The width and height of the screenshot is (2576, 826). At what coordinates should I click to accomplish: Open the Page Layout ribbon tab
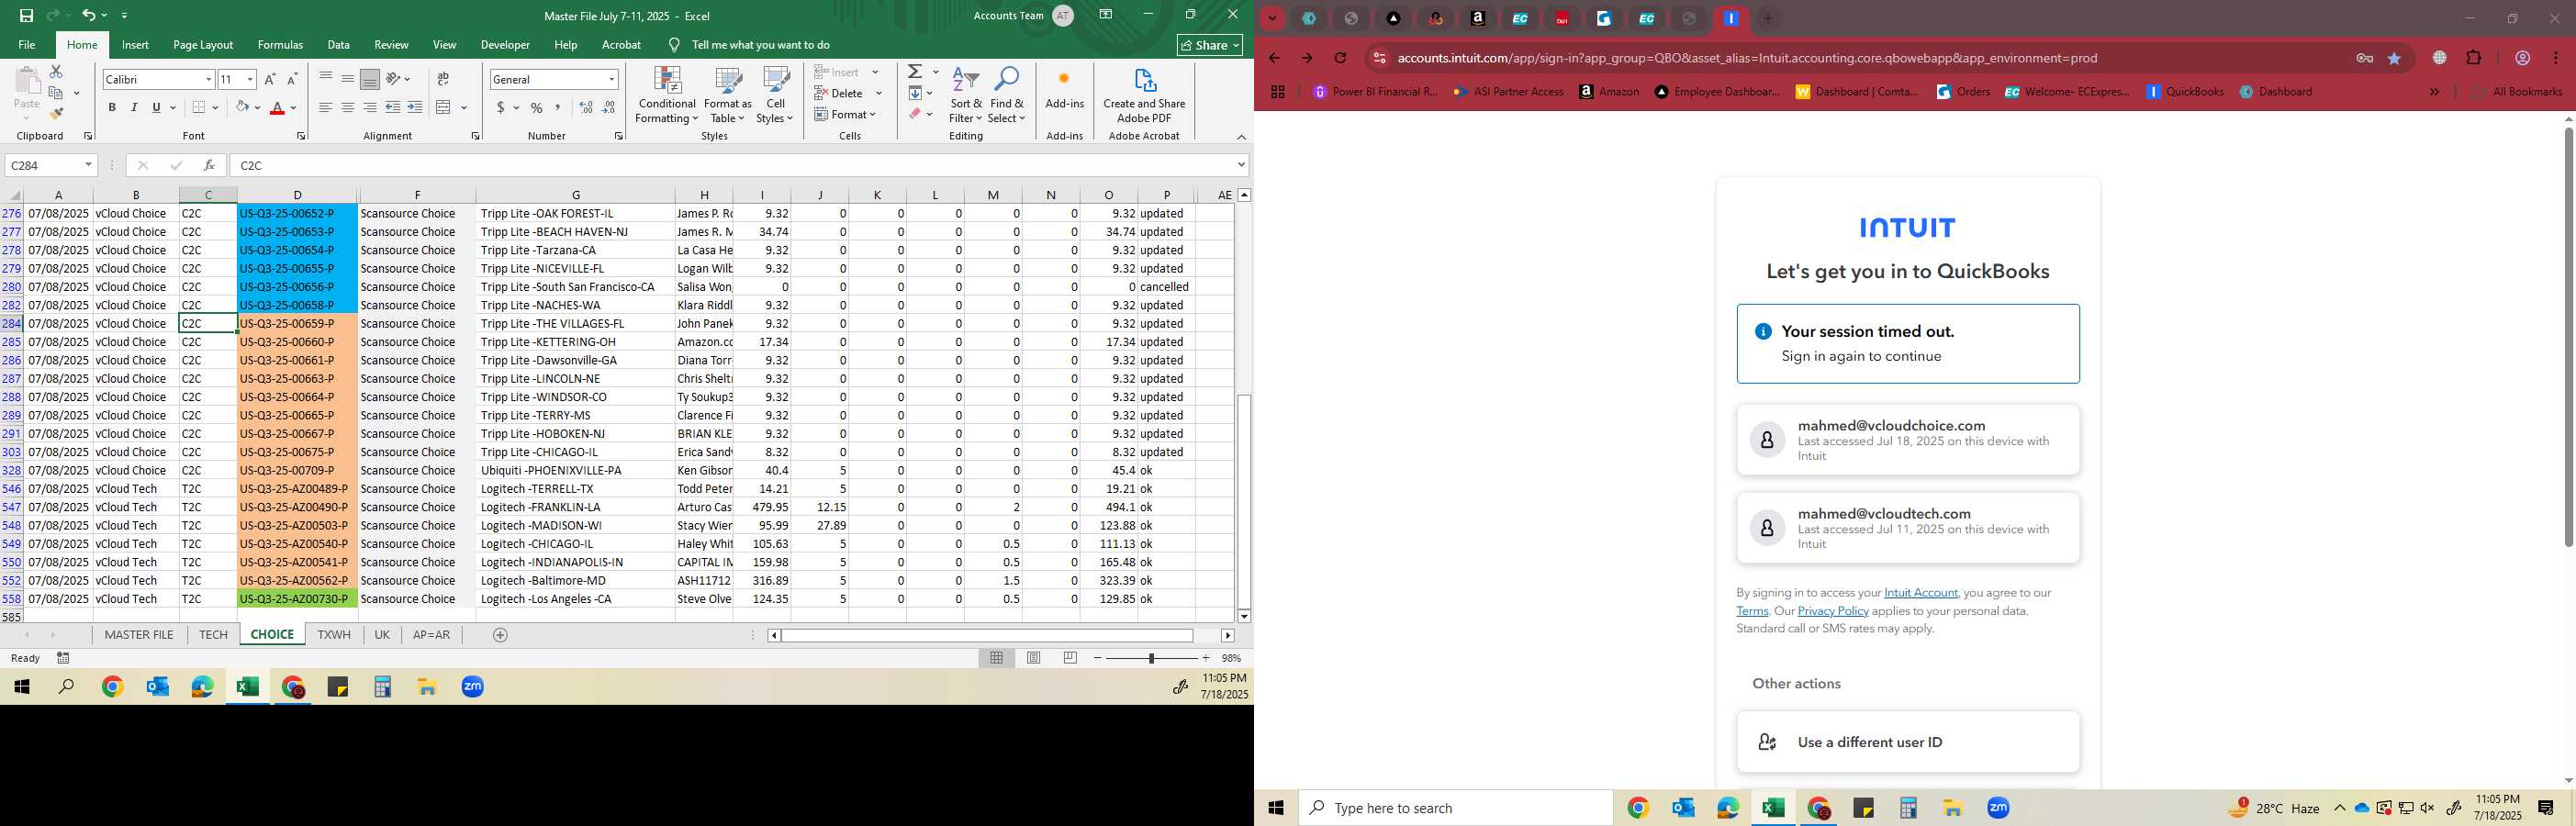click(203, 45)
